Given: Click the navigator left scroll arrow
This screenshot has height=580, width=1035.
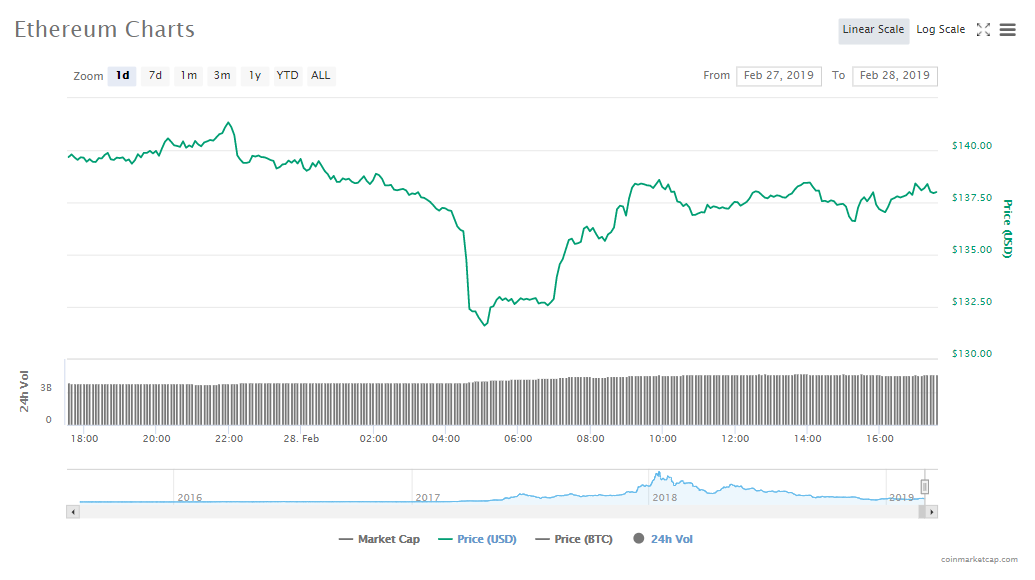Looking at the screenshot, I should (72, 512).
